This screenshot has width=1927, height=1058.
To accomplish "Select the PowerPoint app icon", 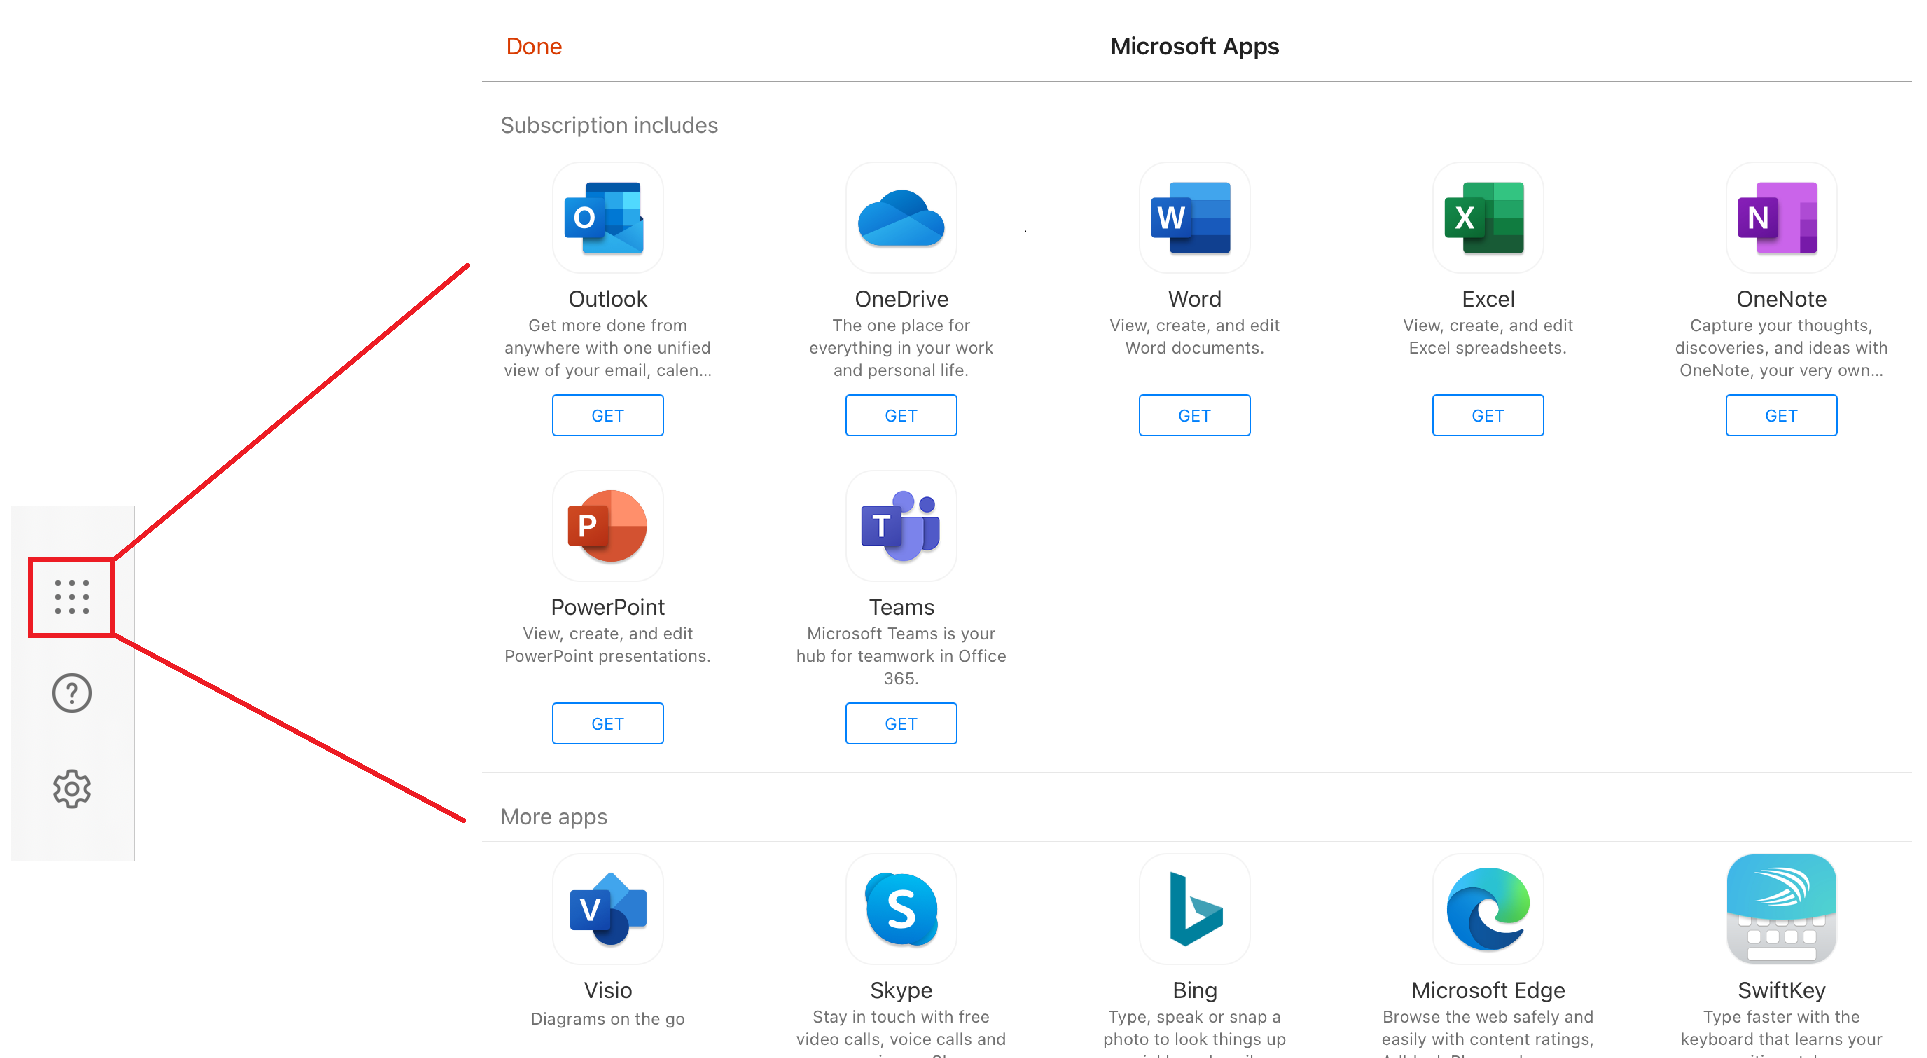I will 607,526.
